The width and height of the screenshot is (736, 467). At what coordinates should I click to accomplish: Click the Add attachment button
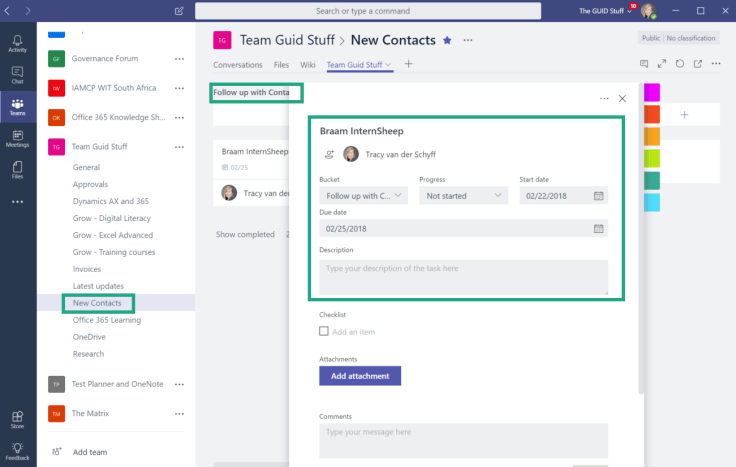[360, 375]
